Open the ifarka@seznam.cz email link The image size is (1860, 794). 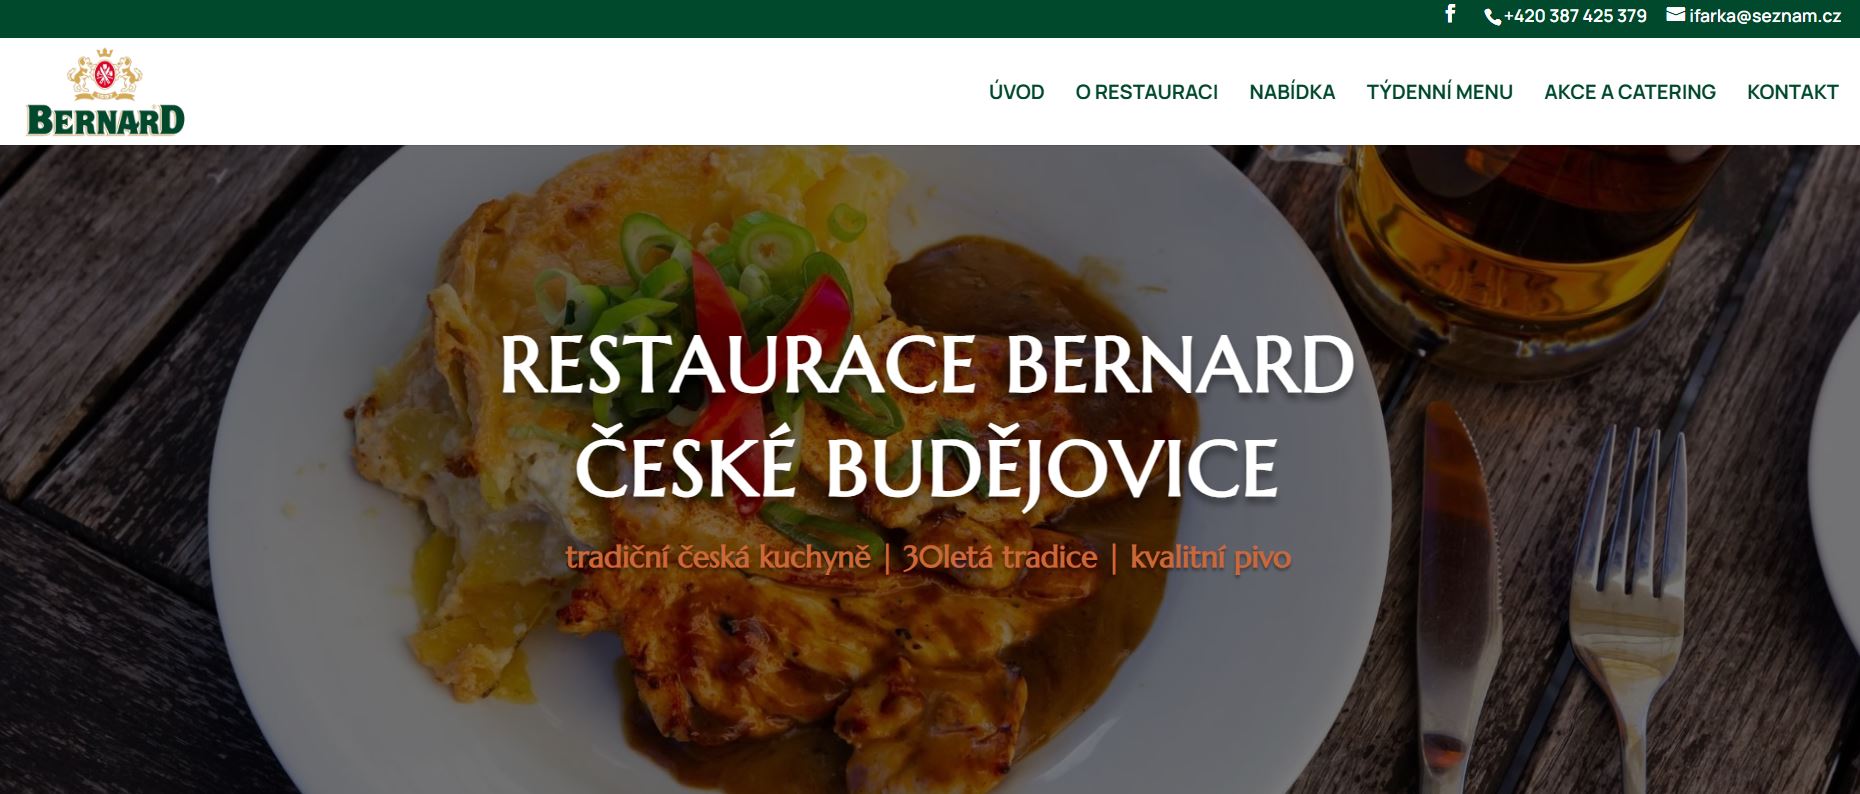(1765, 16)
